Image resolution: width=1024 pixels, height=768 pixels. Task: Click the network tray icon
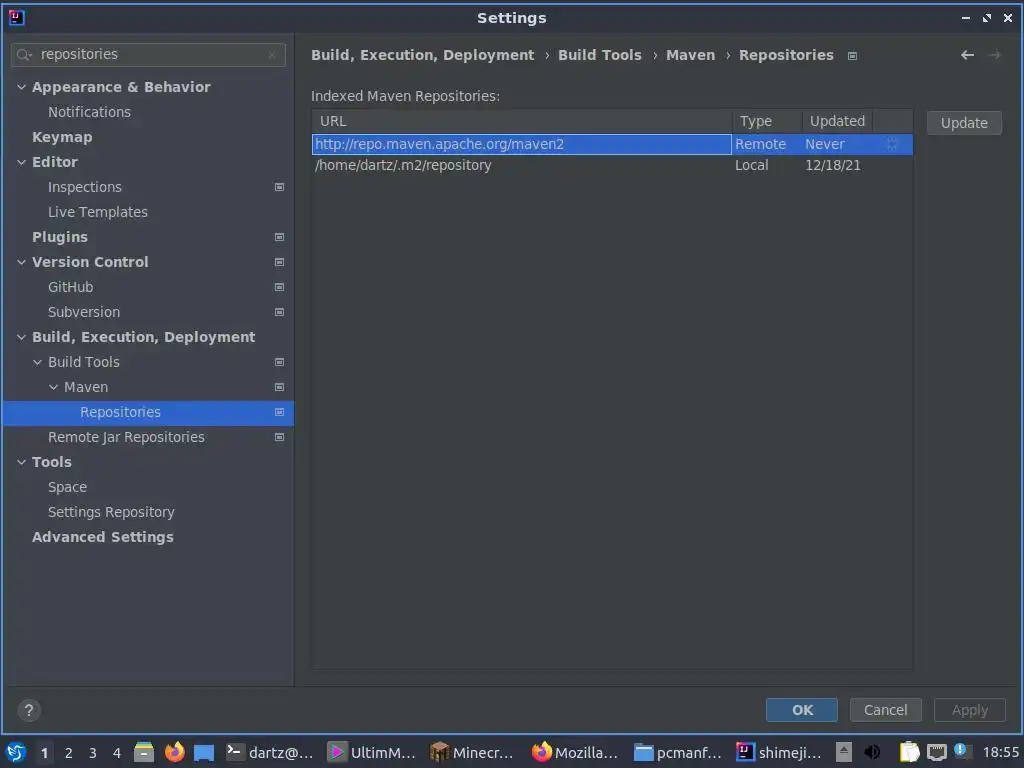pos(936,752)
